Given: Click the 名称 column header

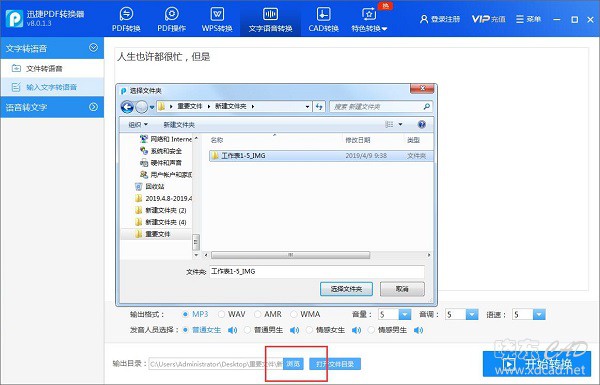Looking at the screenshot, I should coord(217,140).
